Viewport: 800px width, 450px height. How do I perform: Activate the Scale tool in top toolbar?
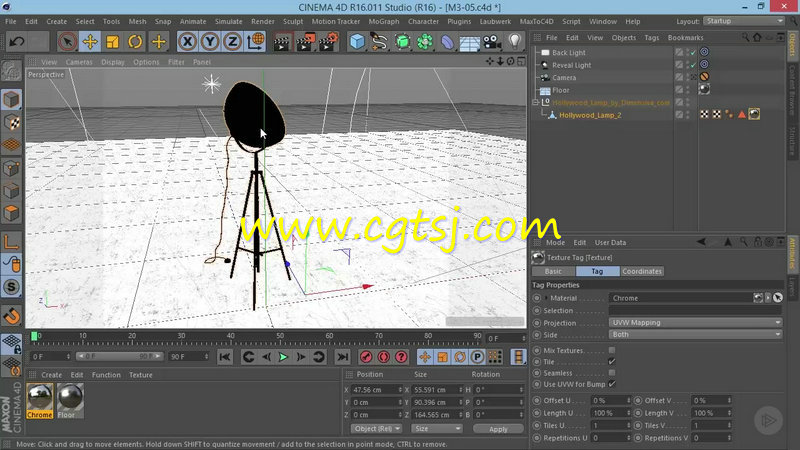(112, 41)
